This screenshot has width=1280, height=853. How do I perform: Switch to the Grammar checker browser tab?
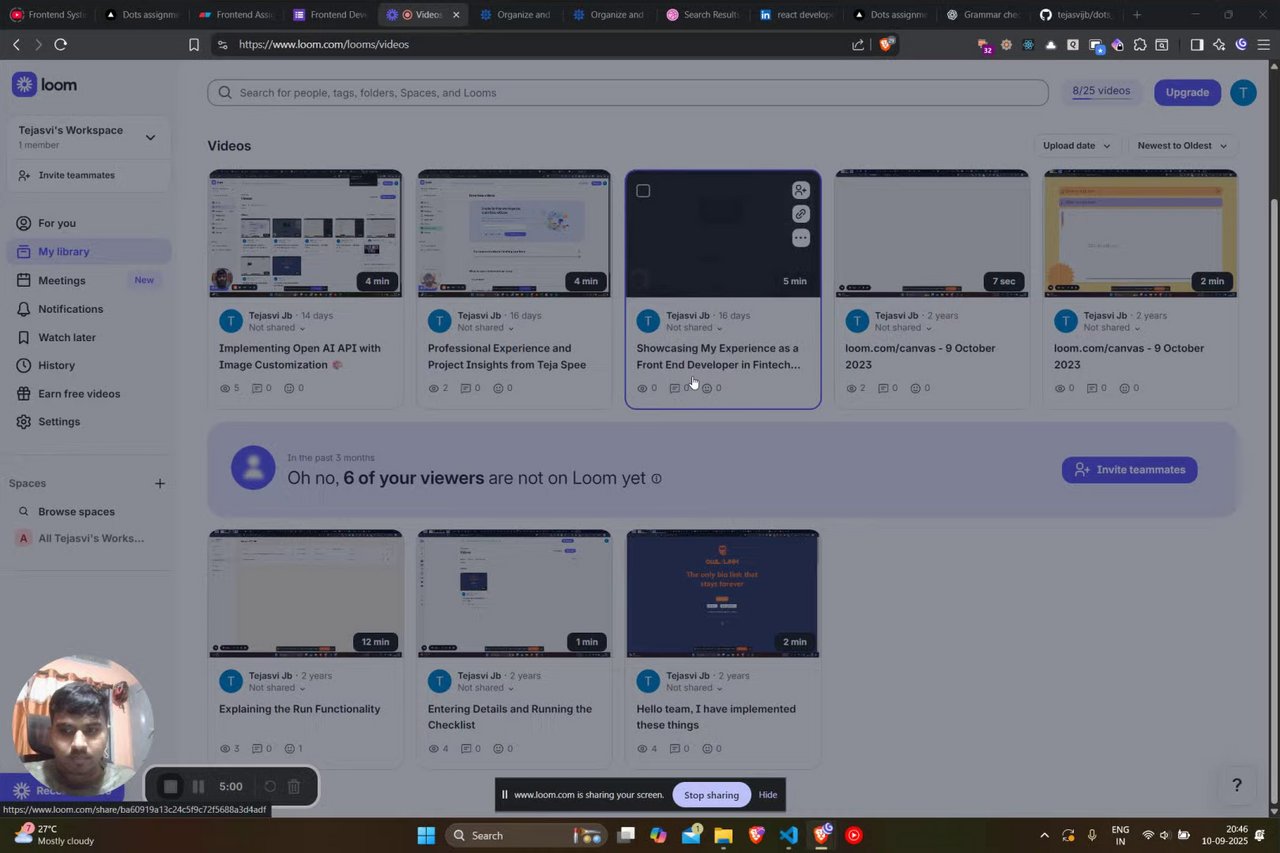click(x=982, y=15)
